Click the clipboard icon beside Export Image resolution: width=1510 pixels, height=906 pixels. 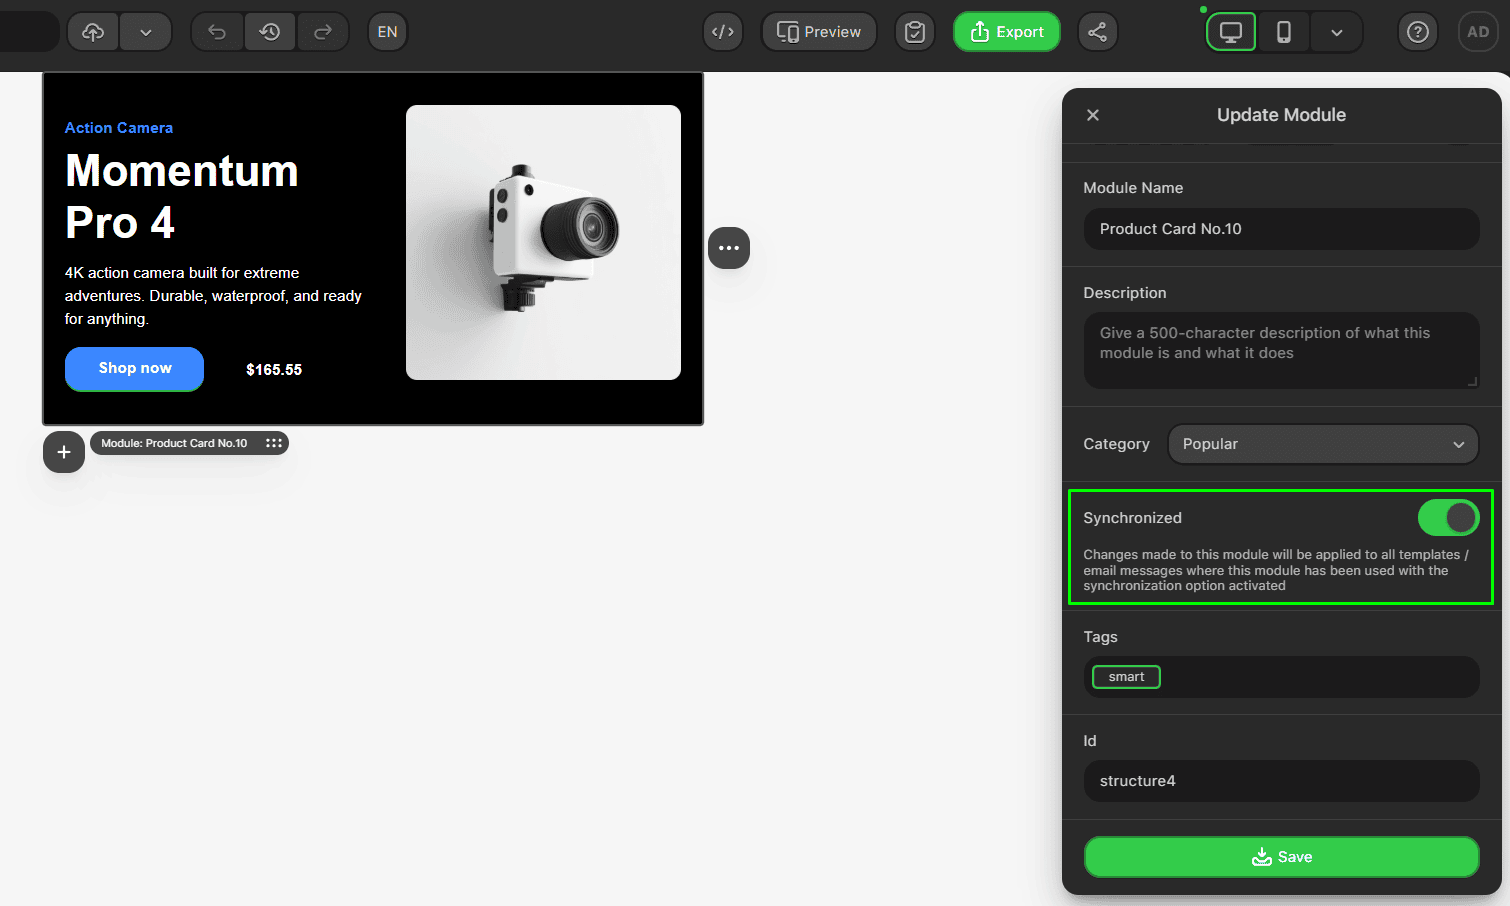tap(914, 31)
